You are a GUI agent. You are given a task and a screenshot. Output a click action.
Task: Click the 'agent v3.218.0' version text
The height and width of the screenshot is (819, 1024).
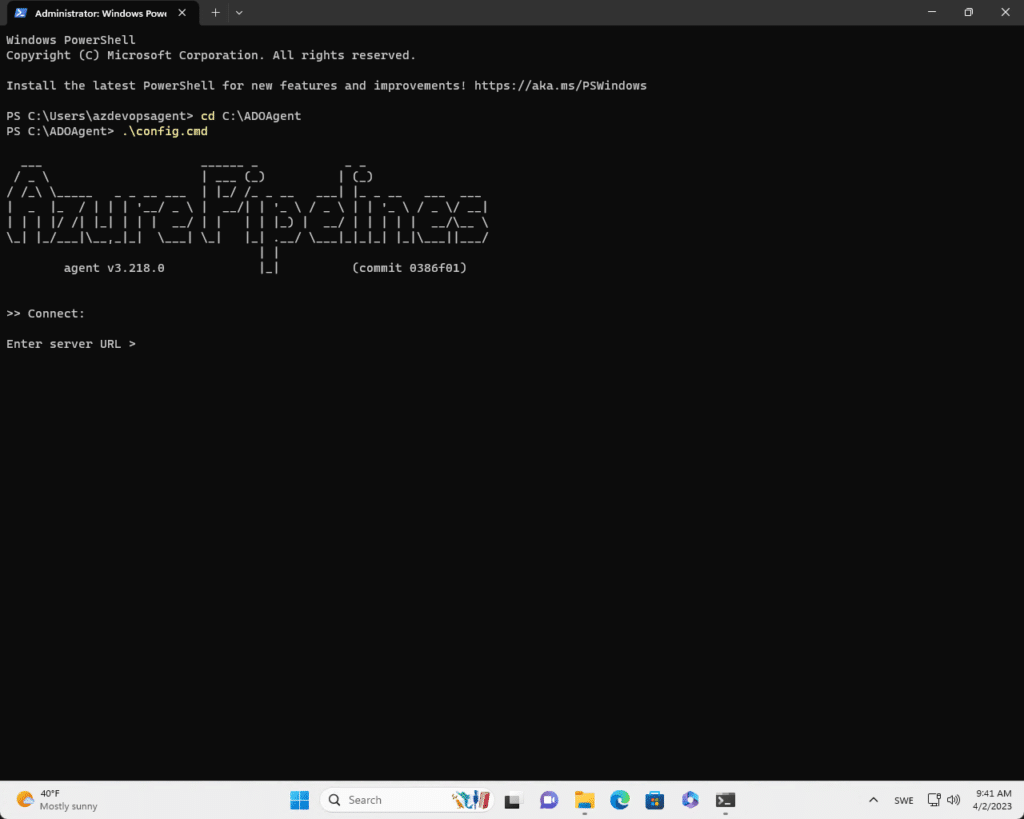pyautogui.click(x=114, y=268)
